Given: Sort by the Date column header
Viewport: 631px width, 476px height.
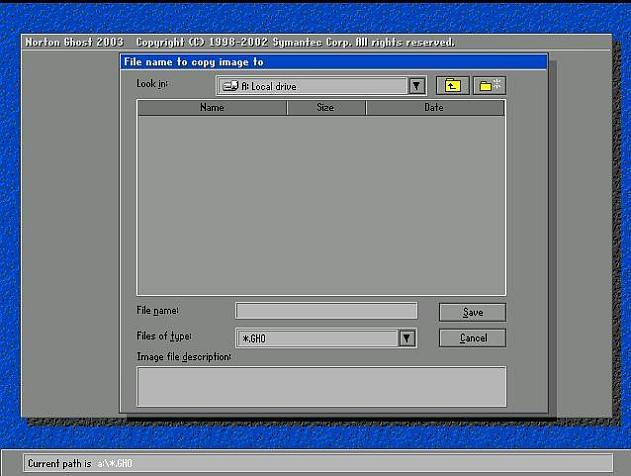Looking at the screenshot, I should point(435,107).
